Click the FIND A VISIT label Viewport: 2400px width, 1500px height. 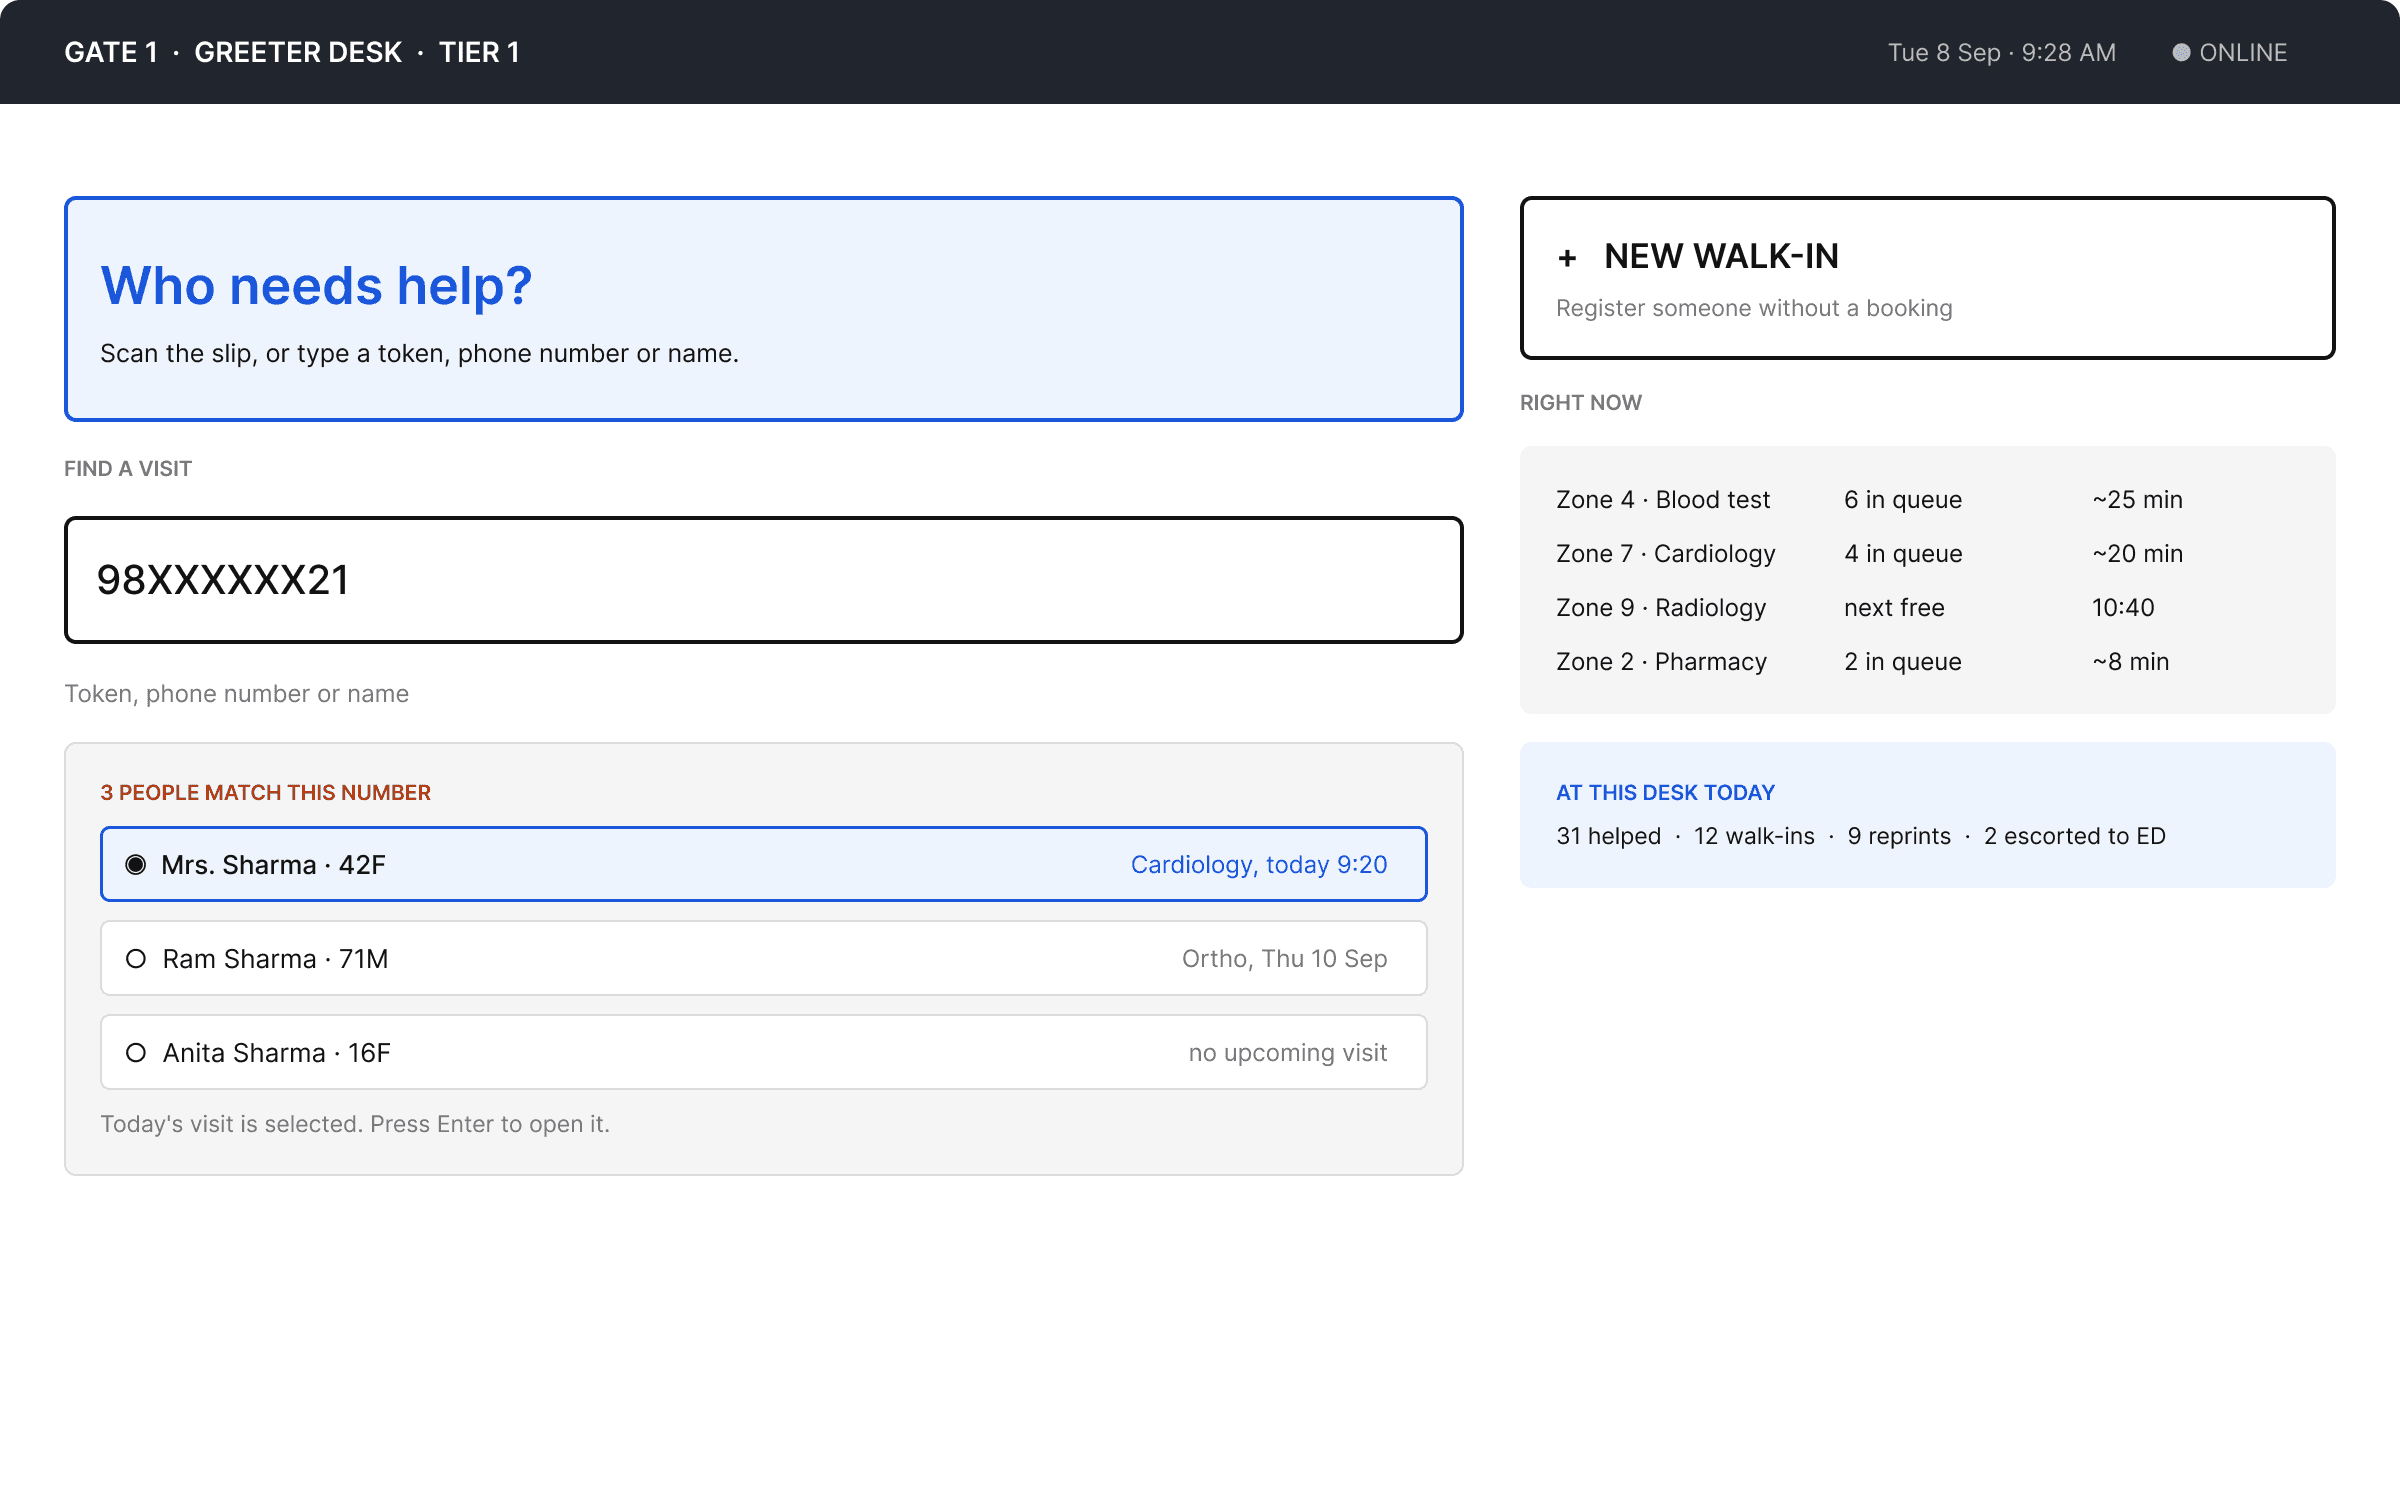128,468
